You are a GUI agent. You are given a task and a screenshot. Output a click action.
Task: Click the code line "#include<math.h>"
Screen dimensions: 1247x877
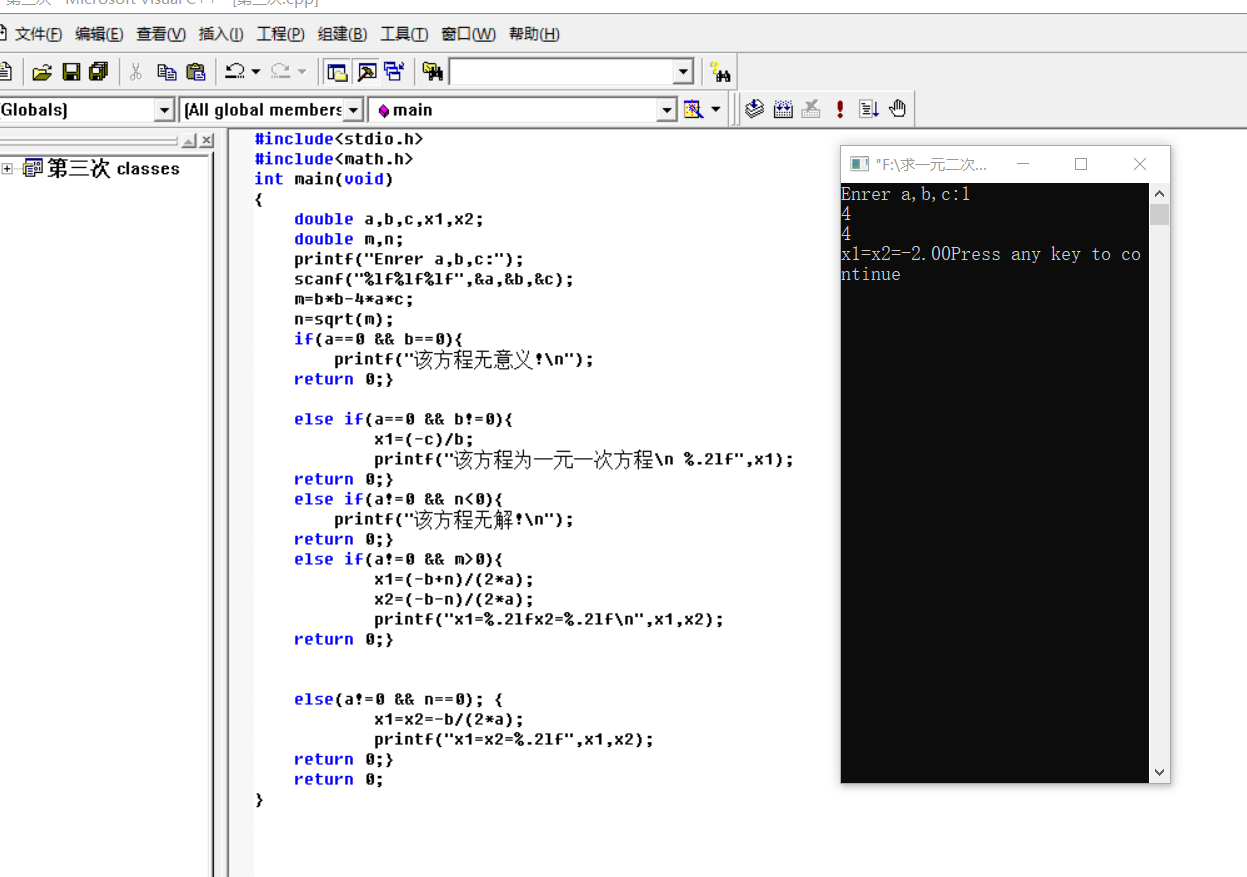coord(334,159)
